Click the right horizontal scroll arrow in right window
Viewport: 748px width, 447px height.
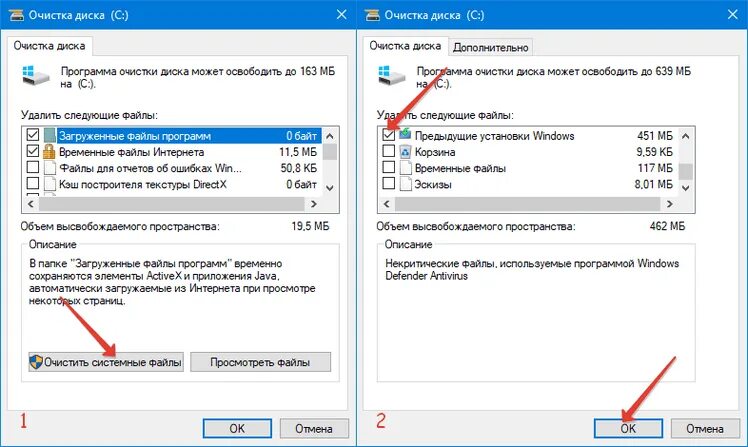(x=669, y=204)
